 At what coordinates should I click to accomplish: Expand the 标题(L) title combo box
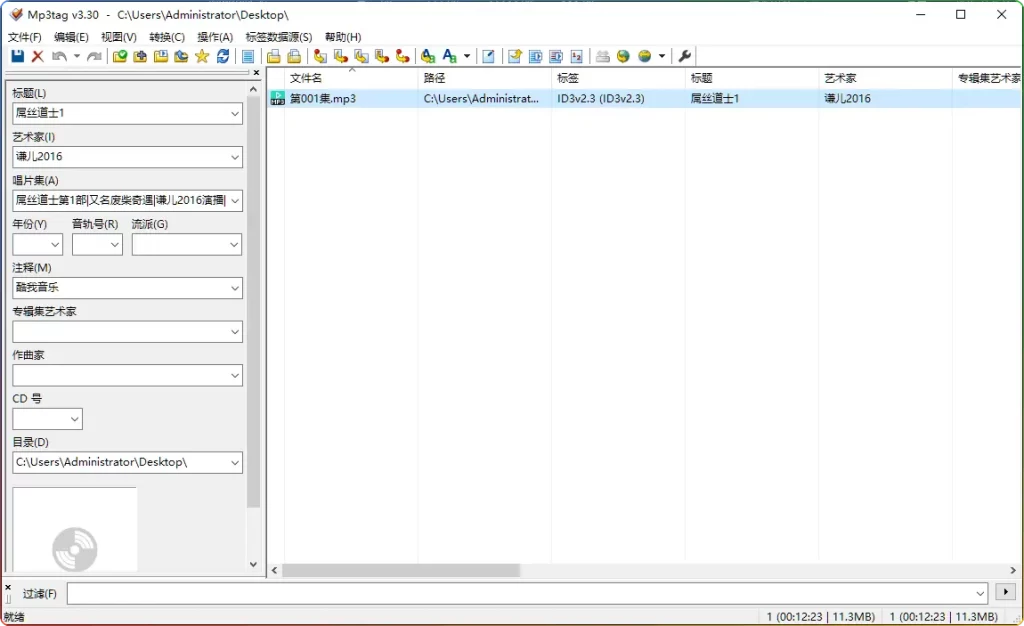click(234, 114)
